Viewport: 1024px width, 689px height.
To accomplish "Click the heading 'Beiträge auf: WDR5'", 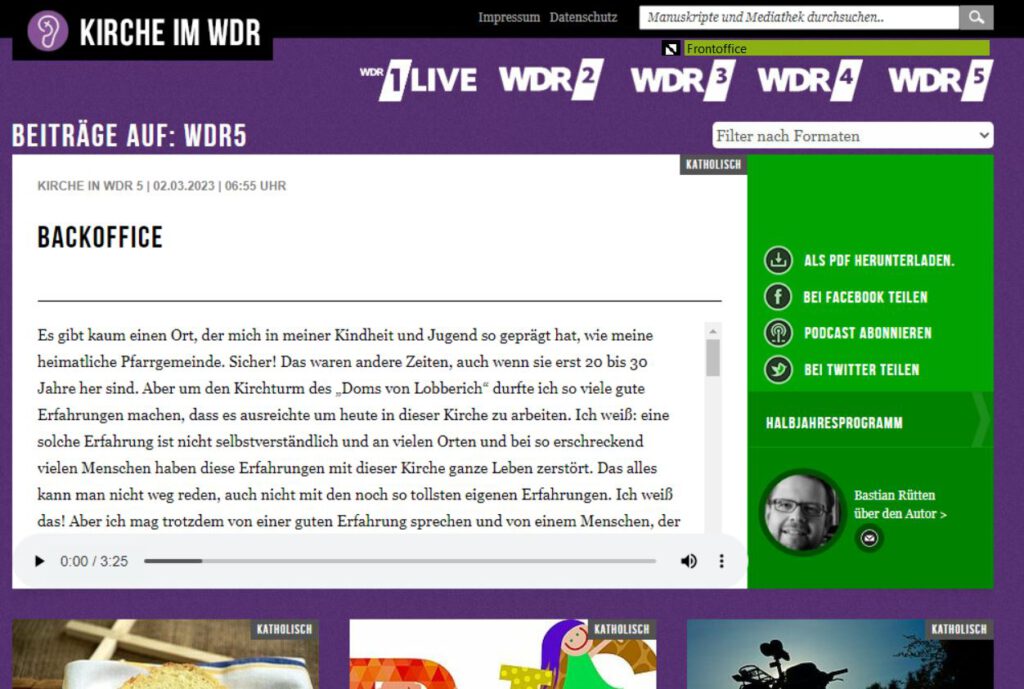I will coord(129,136).
